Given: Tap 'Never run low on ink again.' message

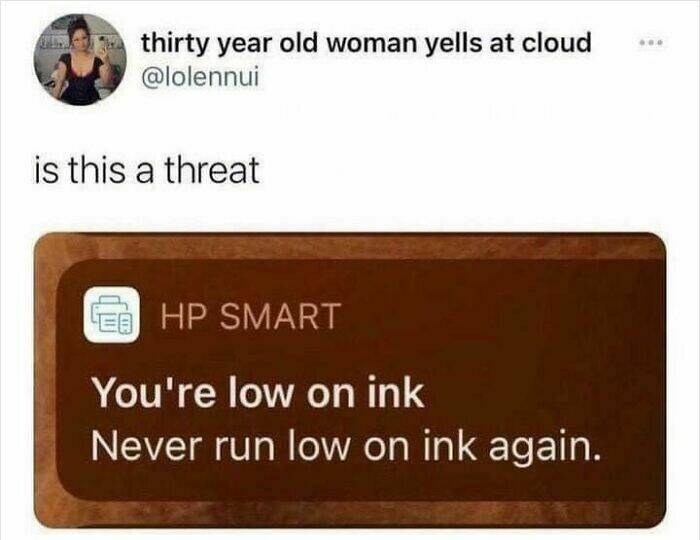Looking at the screenshot, I should pos(345,446).
